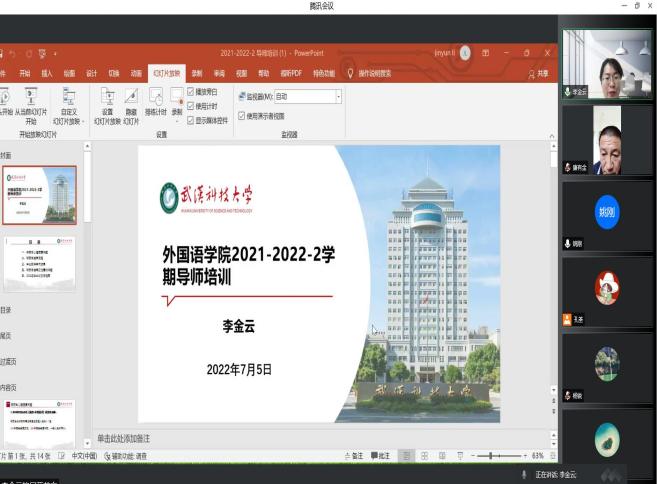This screenshot has height=484, width=657.
Task: Click the accessibility check status item
Action: click(x=125, y=456)
